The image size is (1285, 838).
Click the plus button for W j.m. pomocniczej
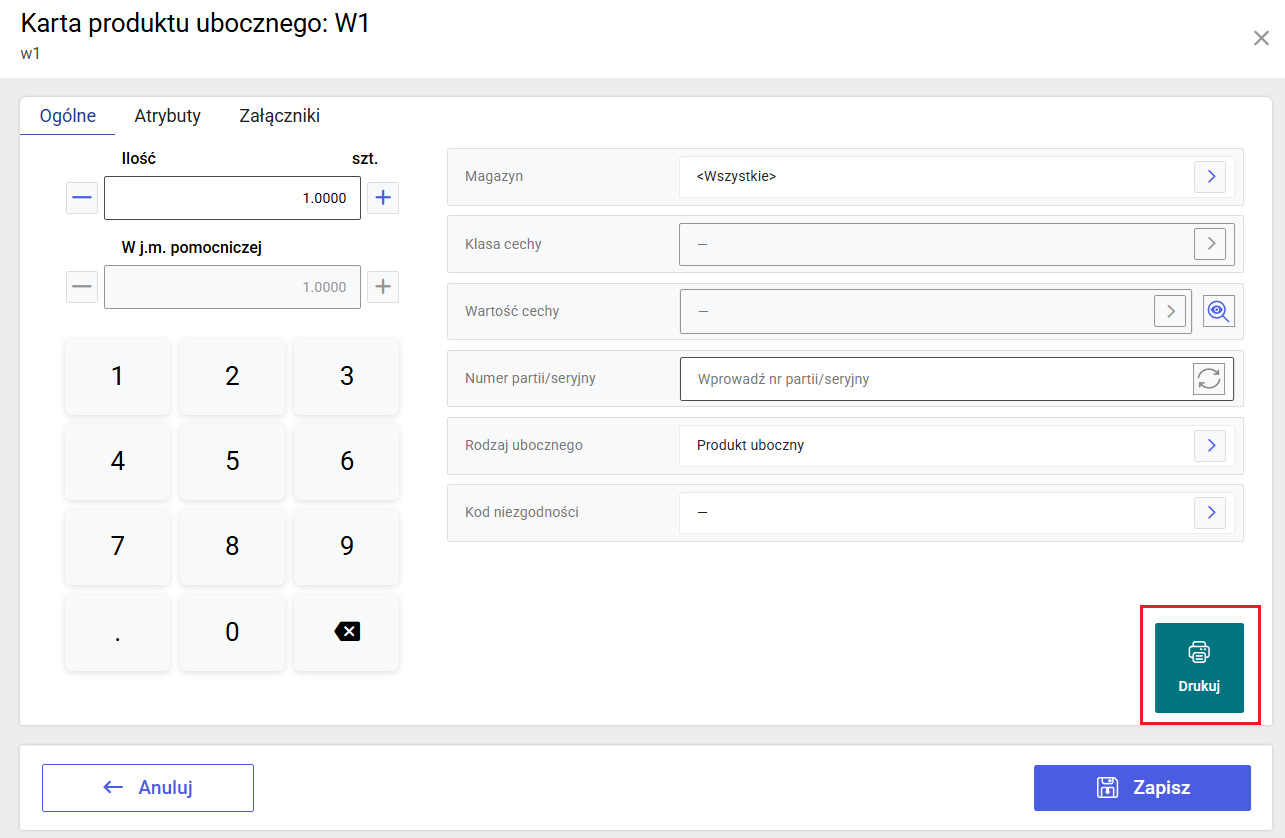(382, 287)
